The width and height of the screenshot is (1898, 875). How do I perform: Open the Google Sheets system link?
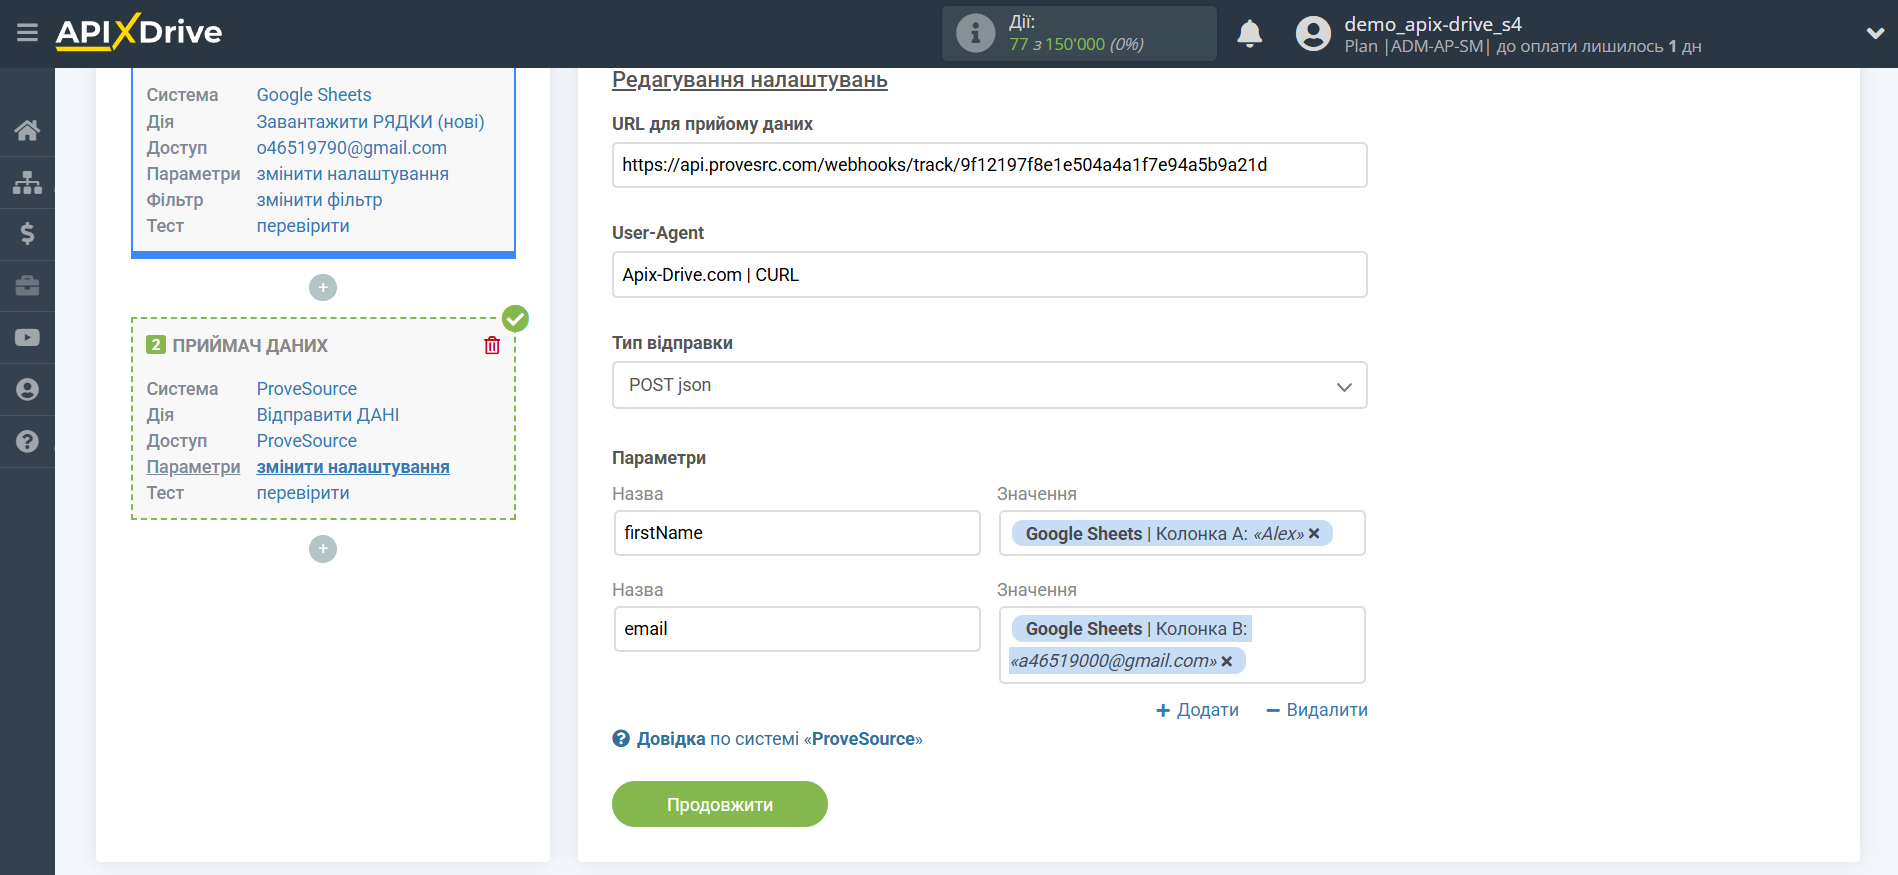(314, 95)
